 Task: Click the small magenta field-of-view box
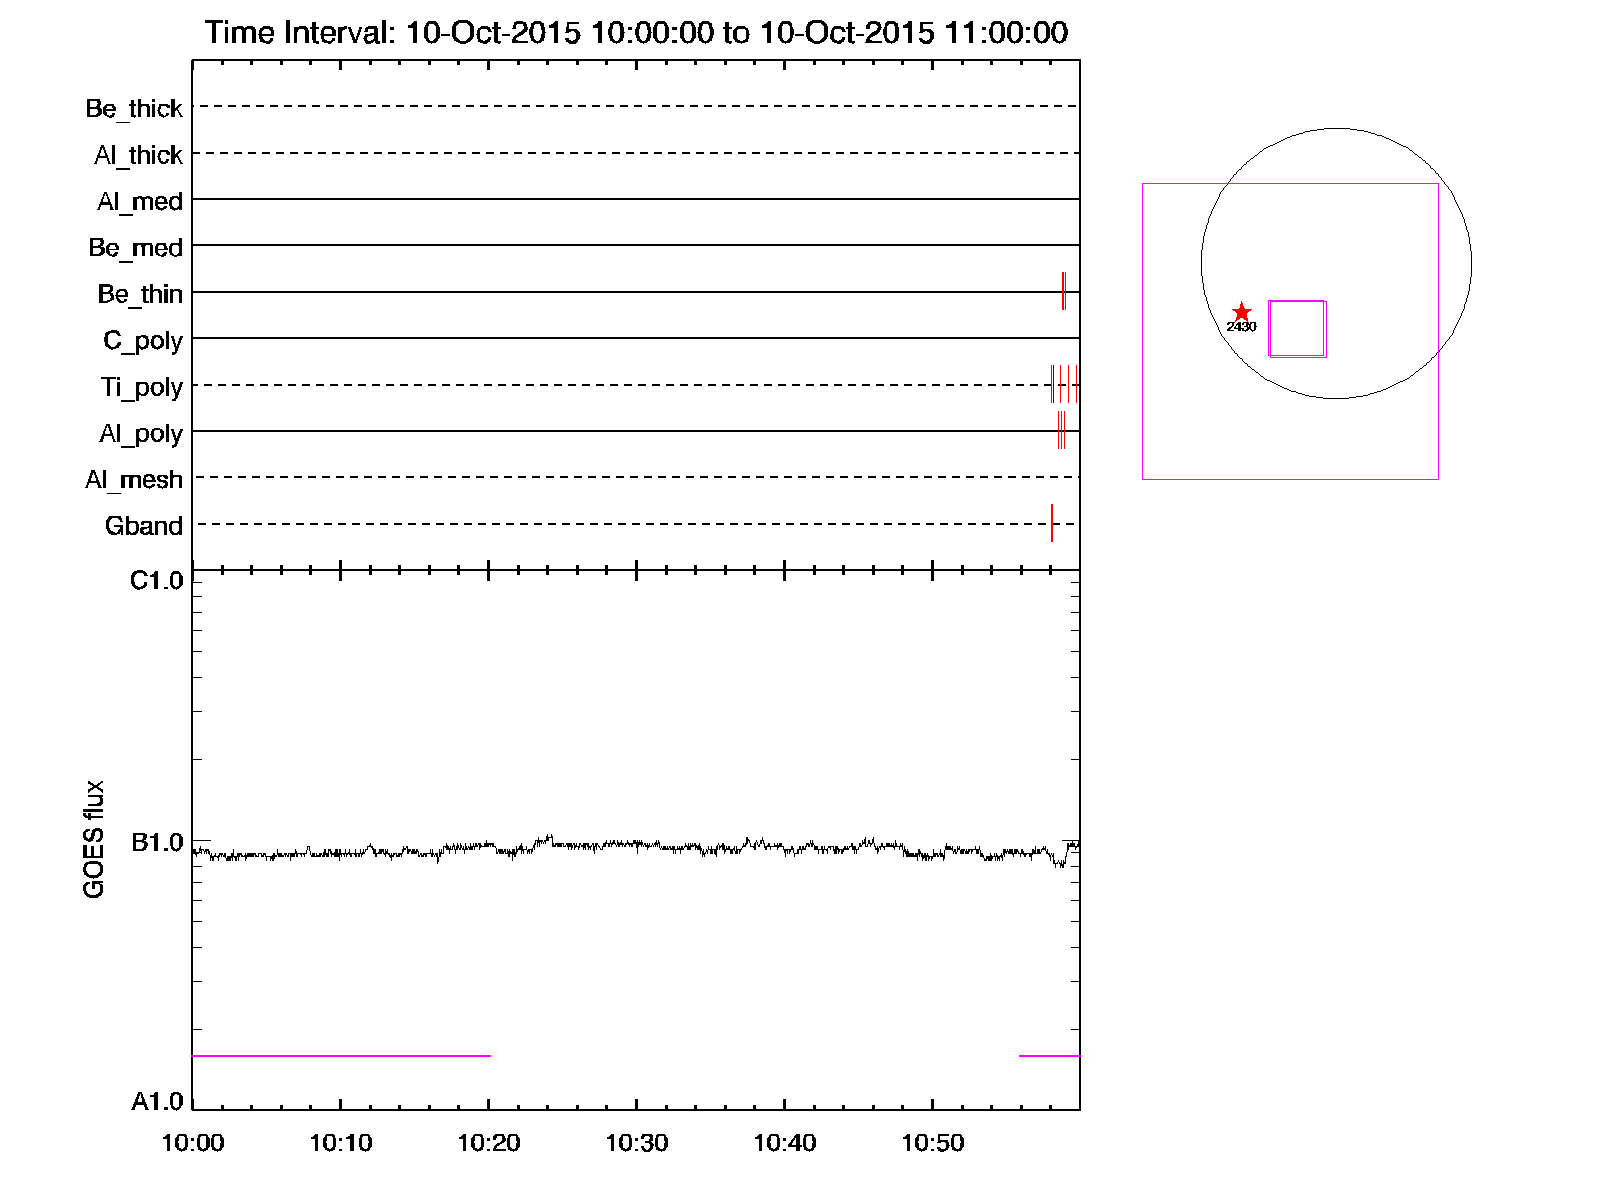click(x=1297, y=328)
